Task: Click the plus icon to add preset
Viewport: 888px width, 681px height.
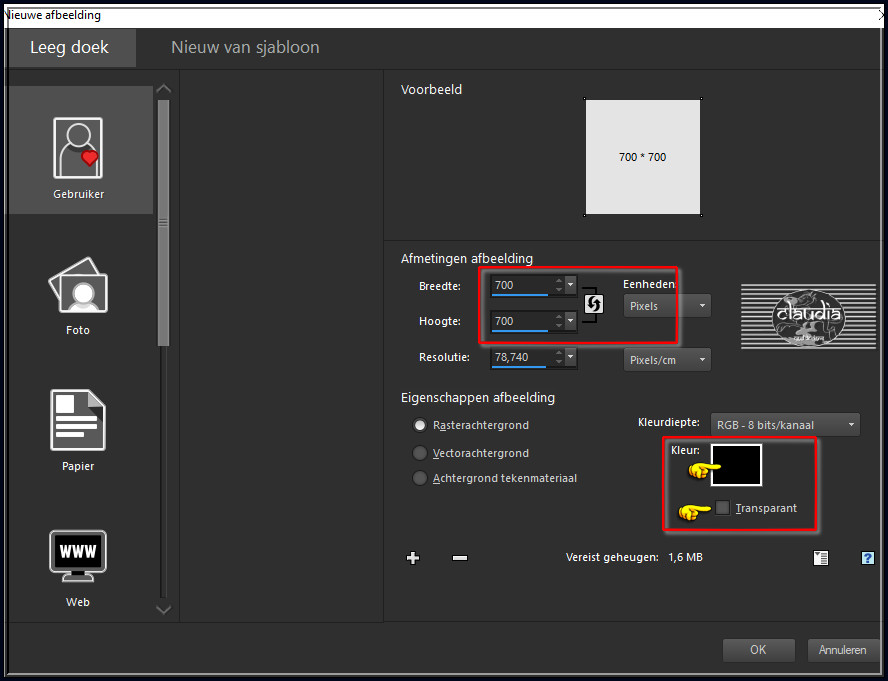Action: pyautogui.click(x=413, y=557)
